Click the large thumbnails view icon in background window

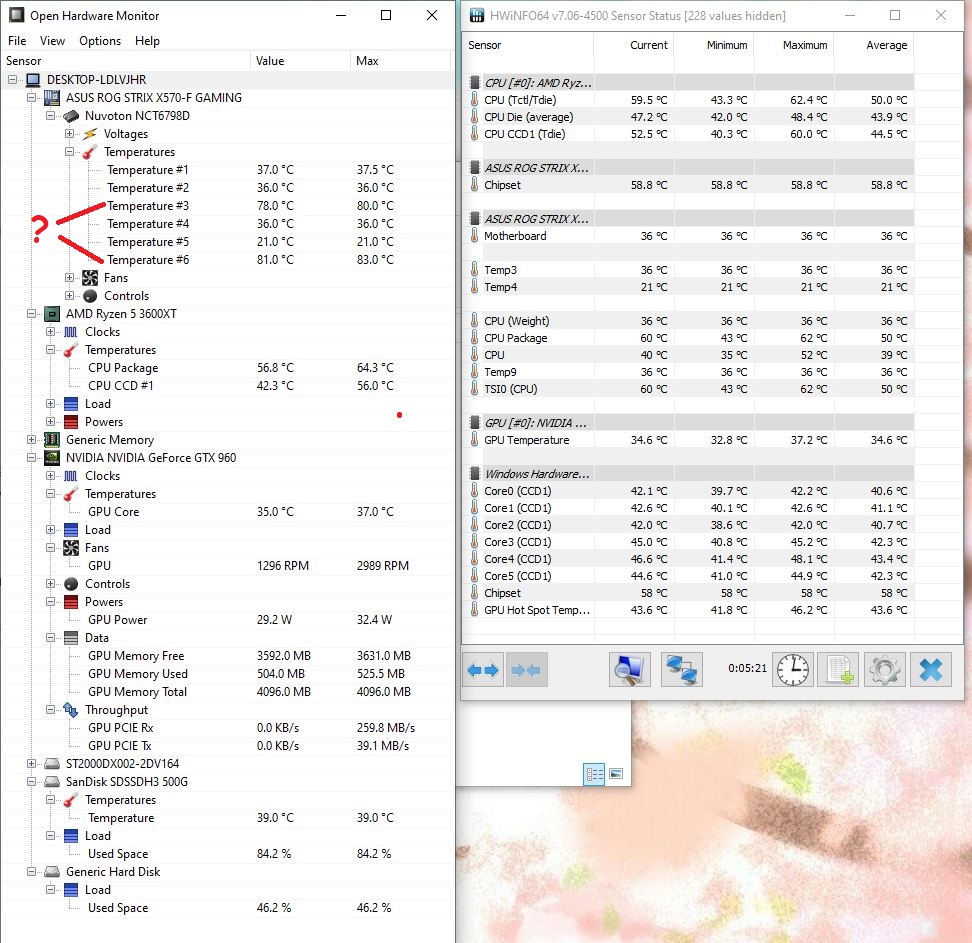pos(616,773)
